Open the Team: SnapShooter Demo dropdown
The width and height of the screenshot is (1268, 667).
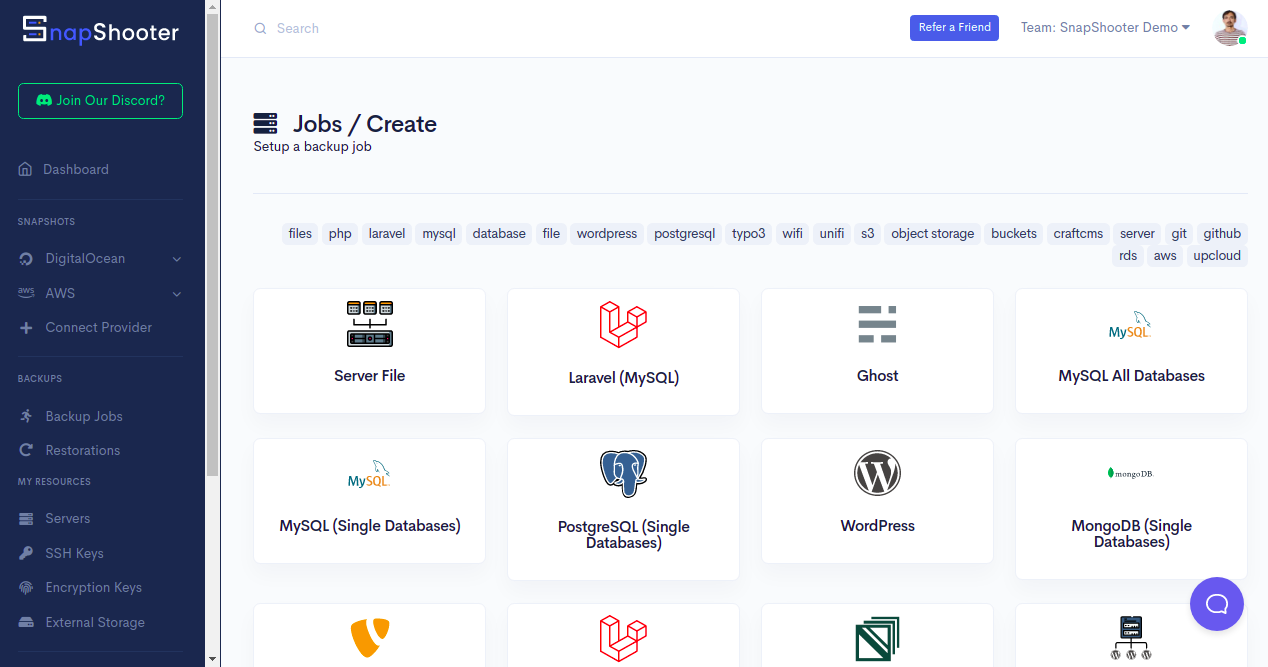click(x=1105, y=28)
